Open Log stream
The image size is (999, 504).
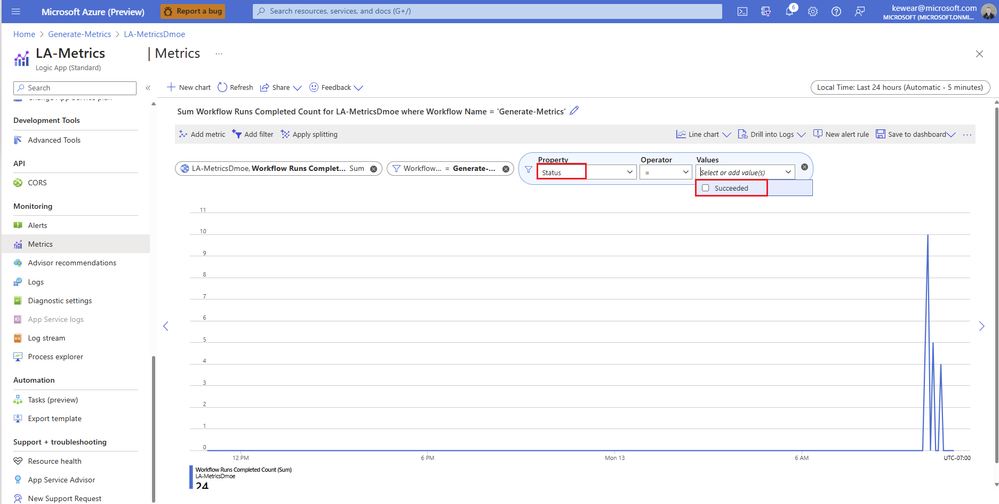47,338
